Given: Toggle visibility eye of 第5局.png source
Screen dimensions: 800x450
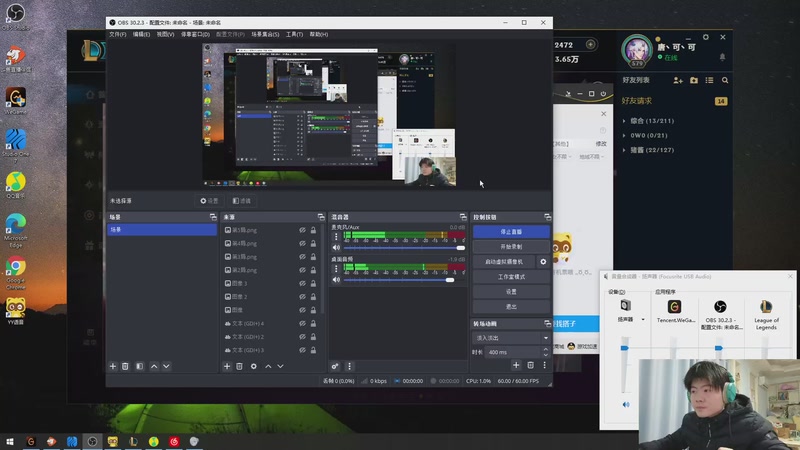Looking at the screenshot, I should (303, 230).
